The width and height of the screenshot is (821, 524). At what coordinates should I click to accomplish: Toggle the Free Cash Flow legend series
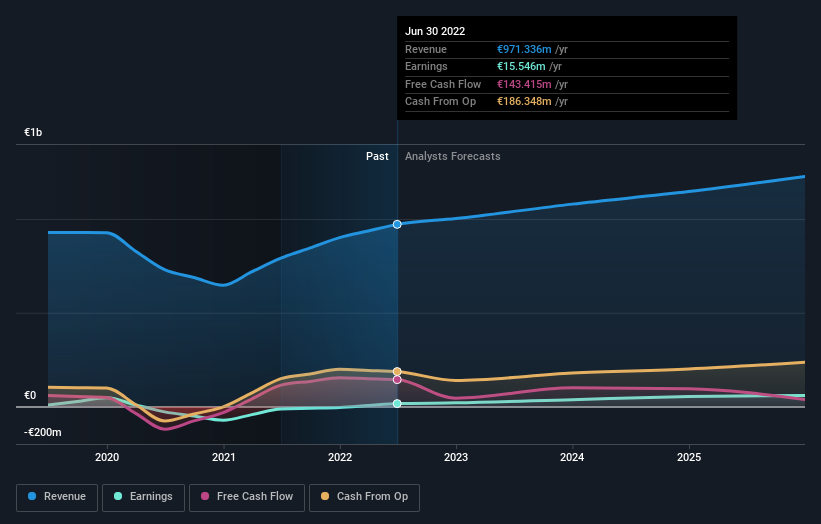coord(247,497)
